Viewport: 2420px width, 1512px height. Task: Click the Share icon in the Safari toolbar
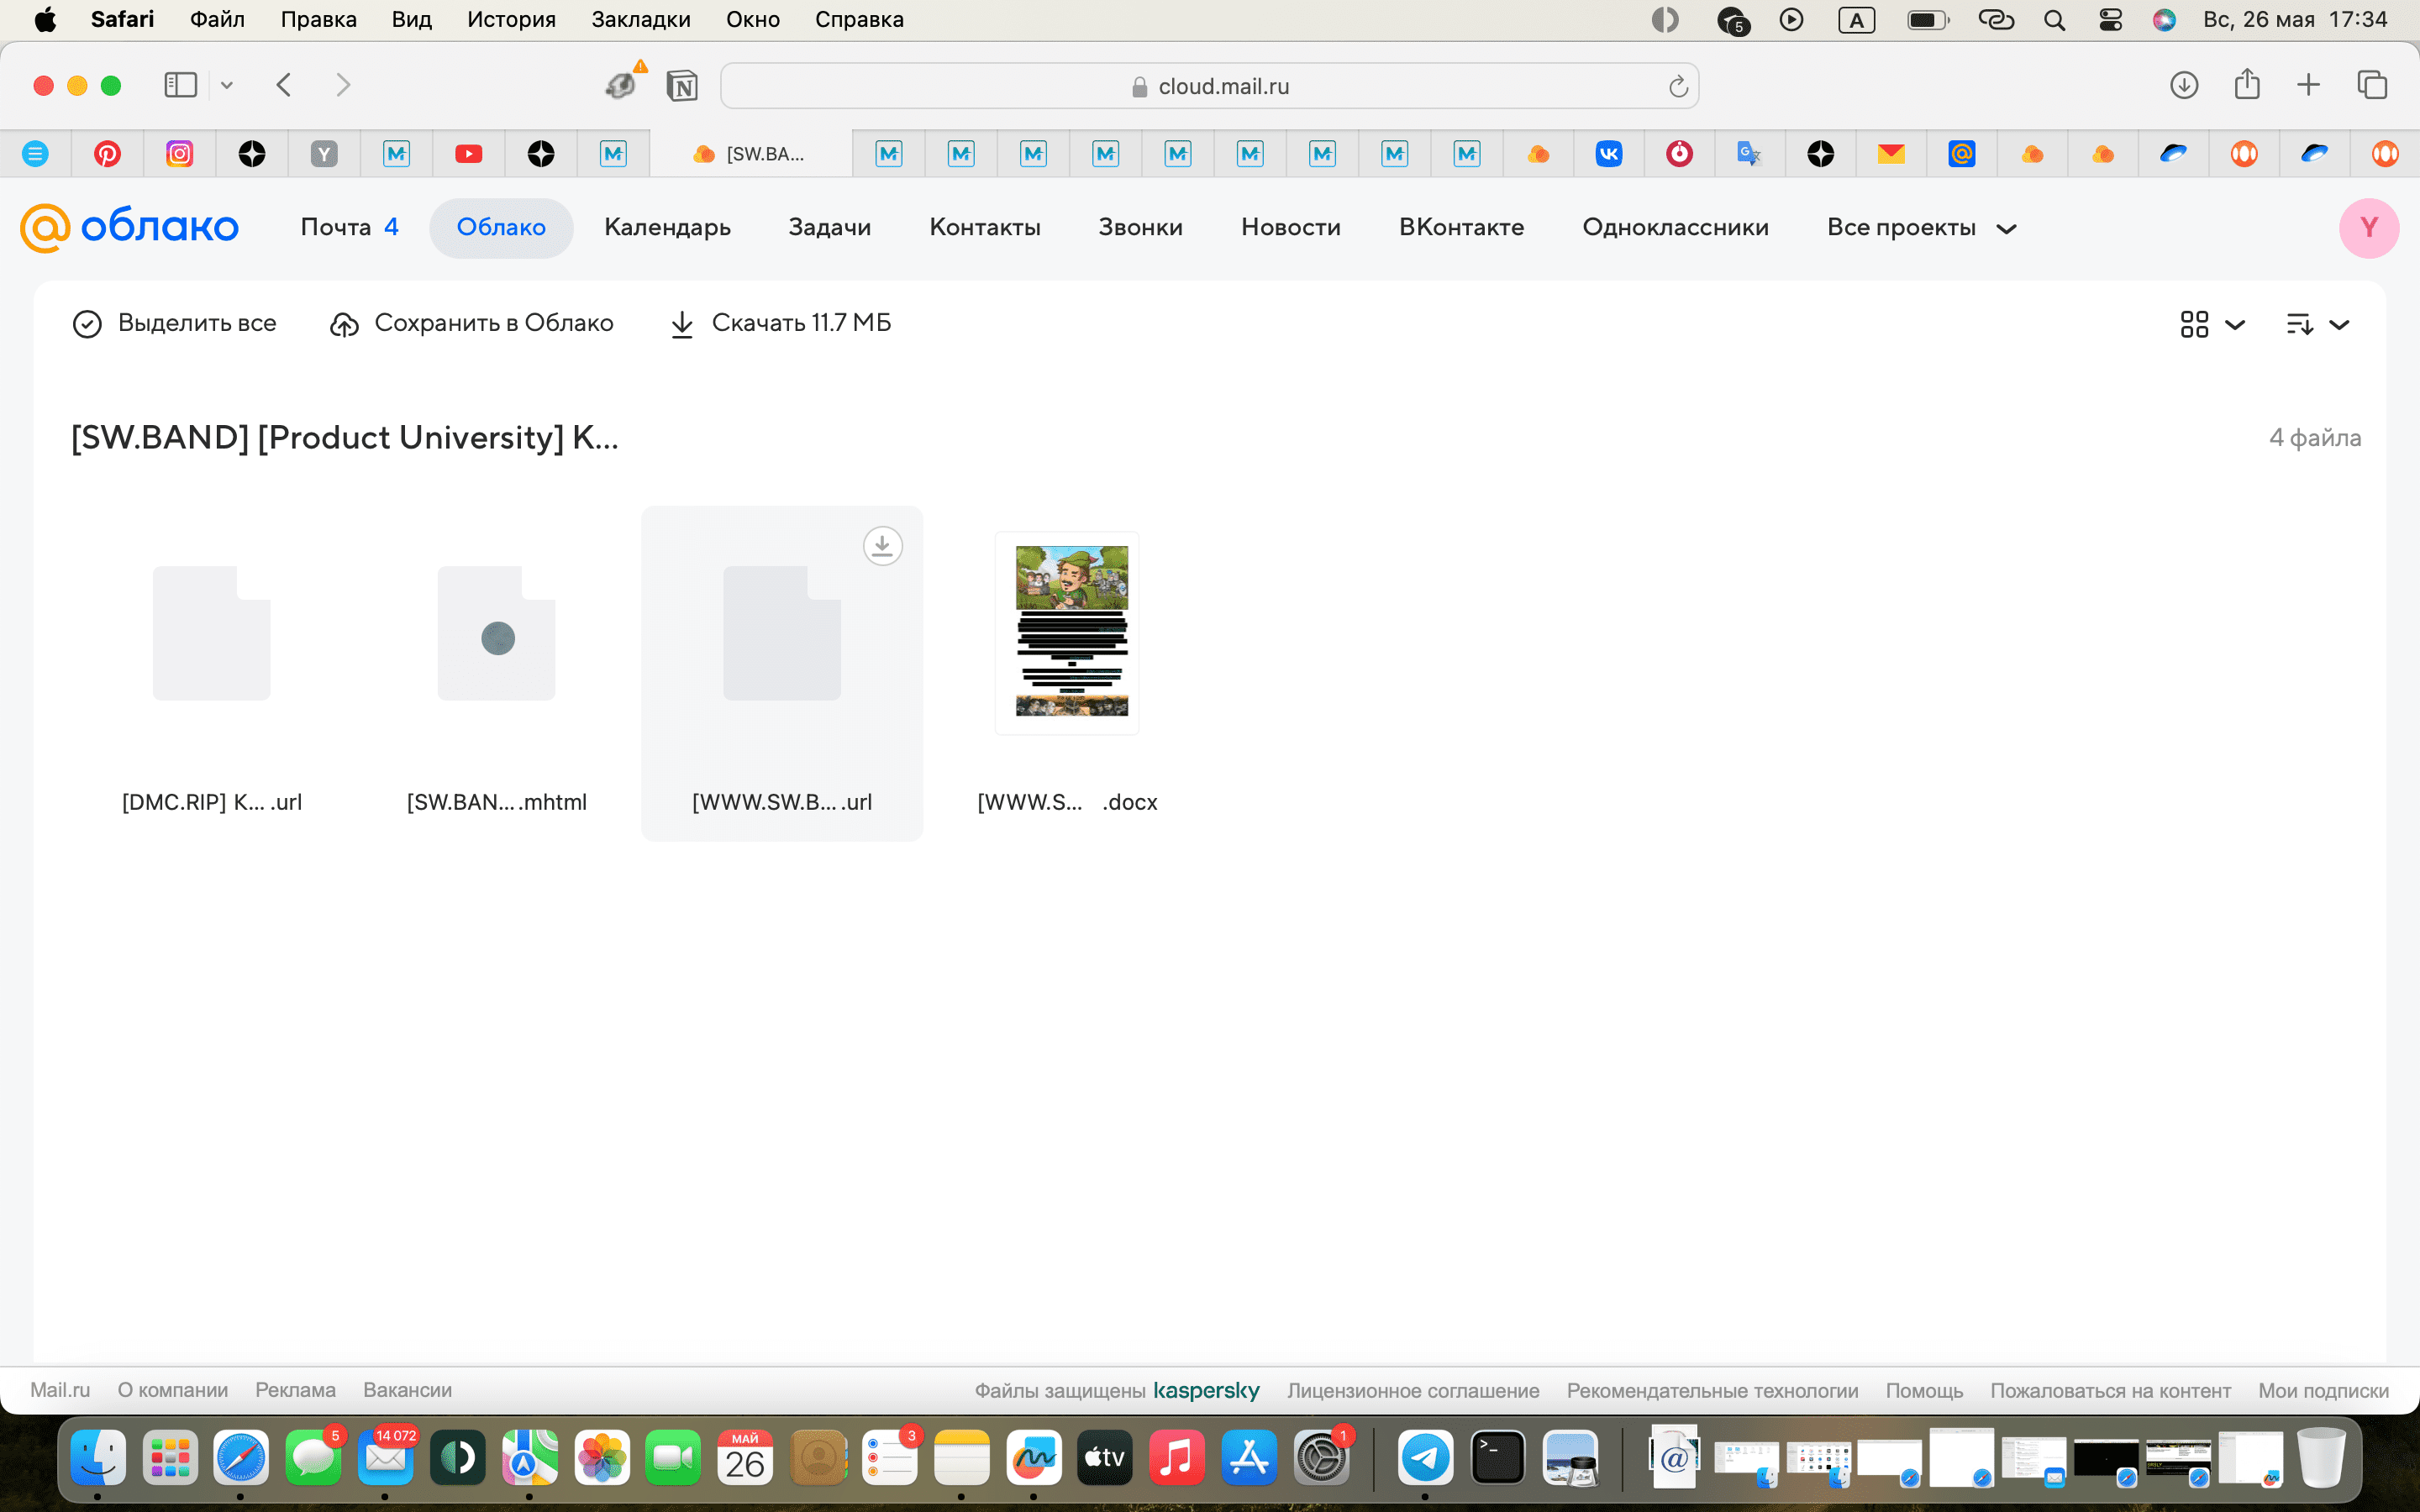(x=2247, y=85)
